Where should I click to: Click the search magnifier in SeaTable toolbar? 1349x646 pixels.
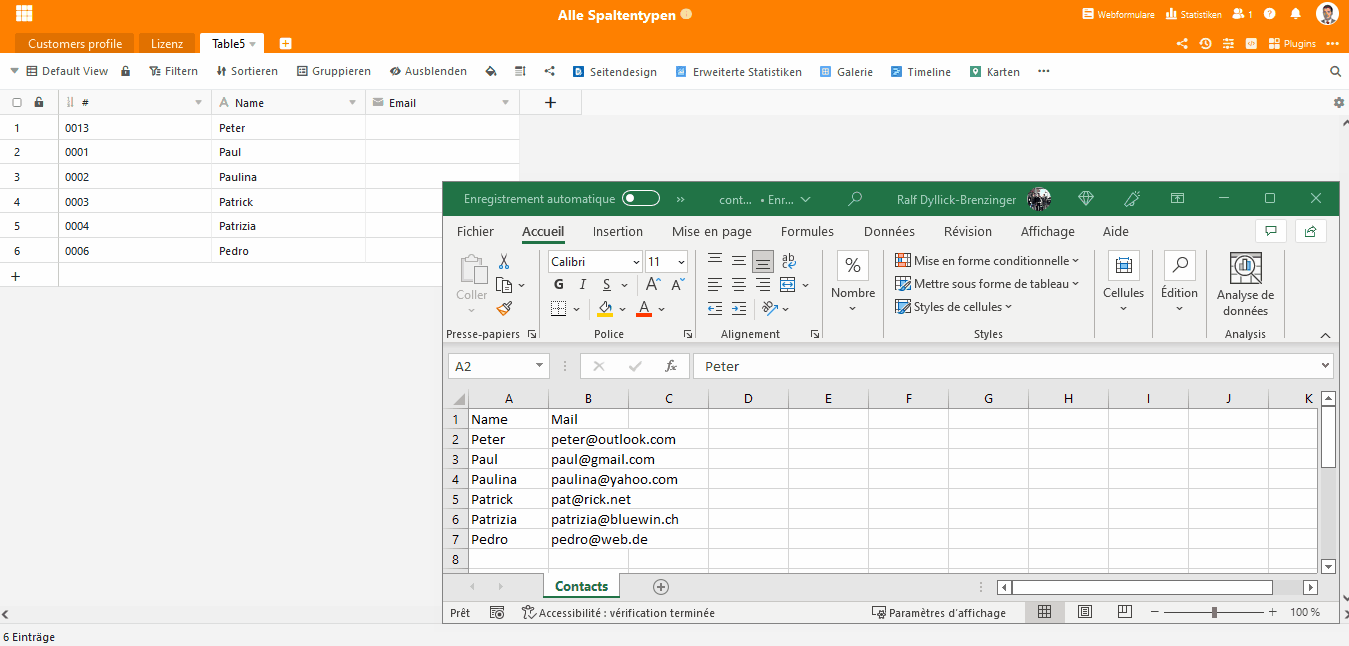pos(1335,72)
